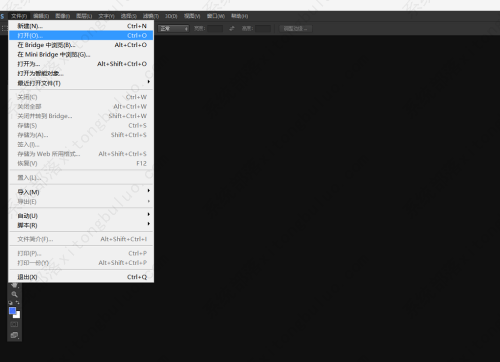Close the open 文件(F) menu in menu bar
The width and height of the screenshot is (500, 362).
tap(19, 16)
